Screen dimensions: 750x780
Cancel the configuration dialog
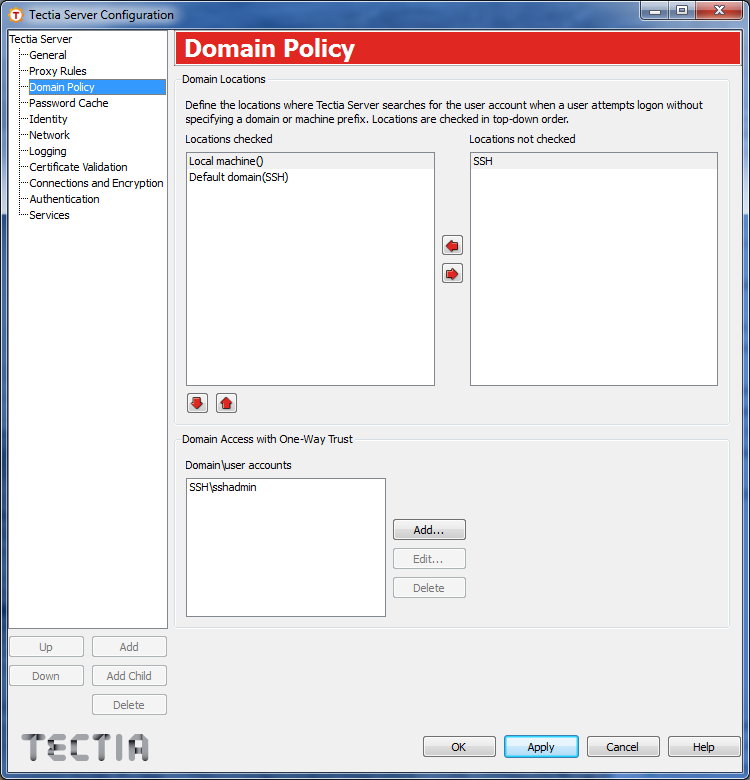[x=623, y=747]
